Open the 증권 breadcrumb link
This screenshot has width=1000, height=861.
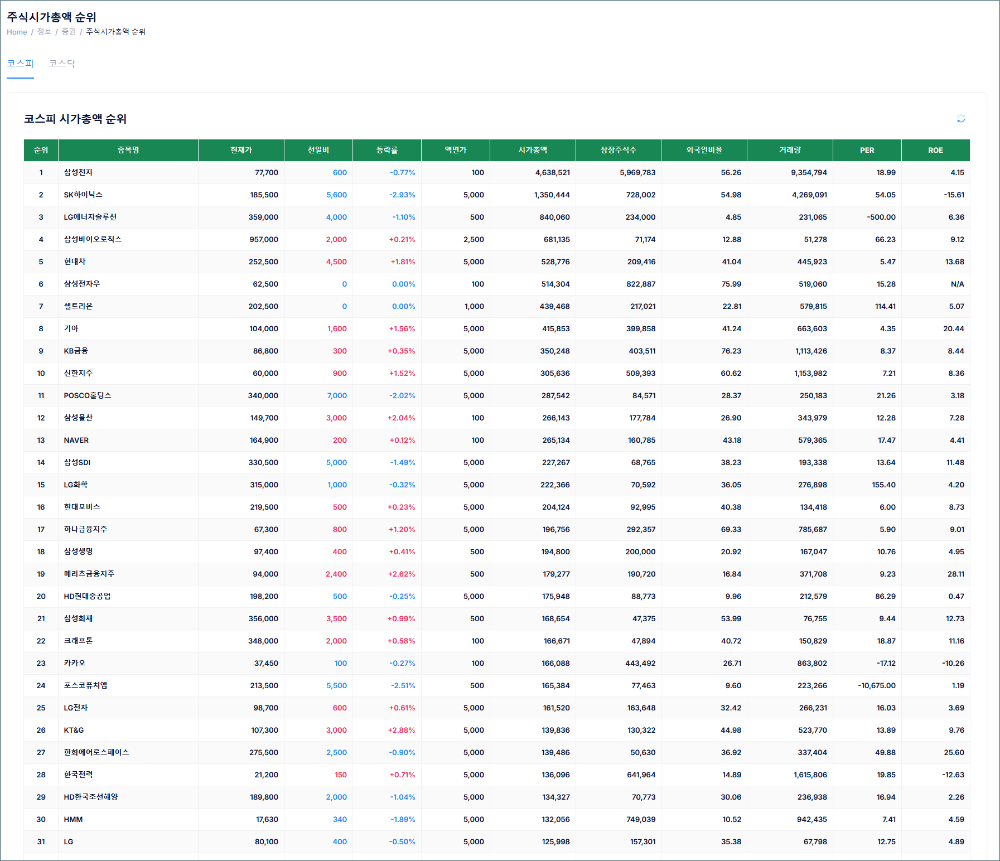68,32
